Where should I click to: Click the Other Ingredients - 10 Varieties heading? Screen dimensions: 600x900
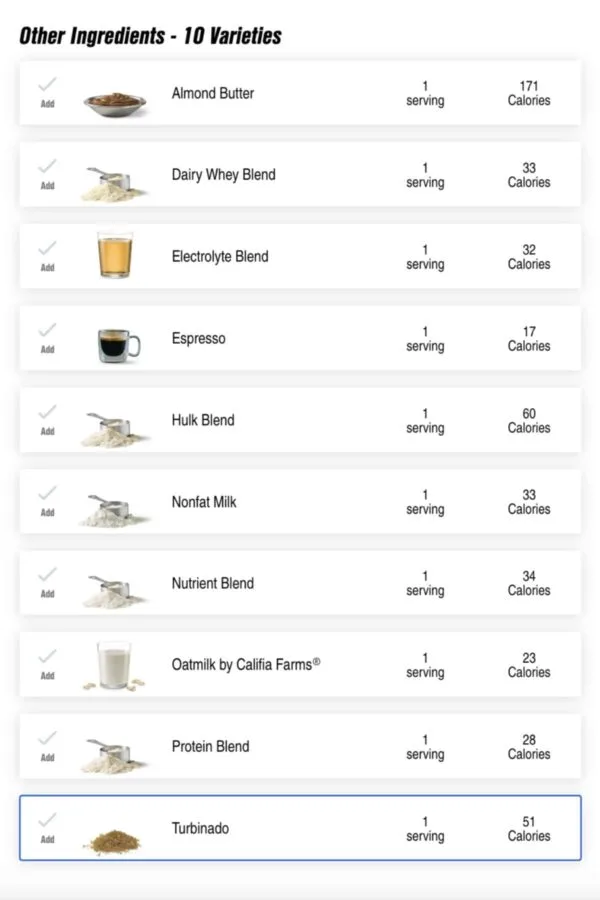click(x=150, y=36)
